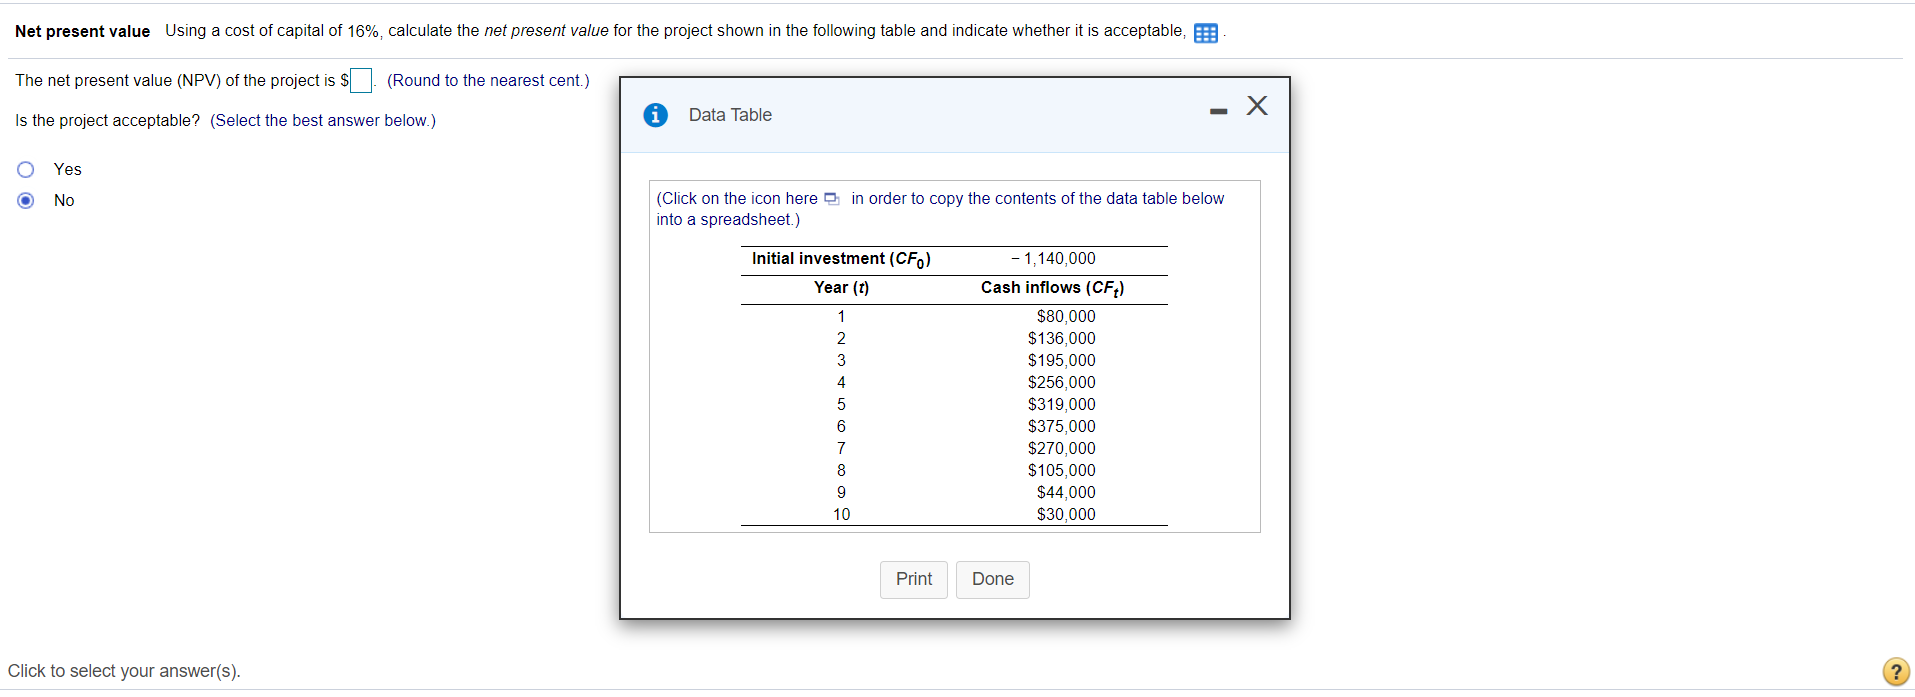Click the Yes answer label

coord(68,169)
